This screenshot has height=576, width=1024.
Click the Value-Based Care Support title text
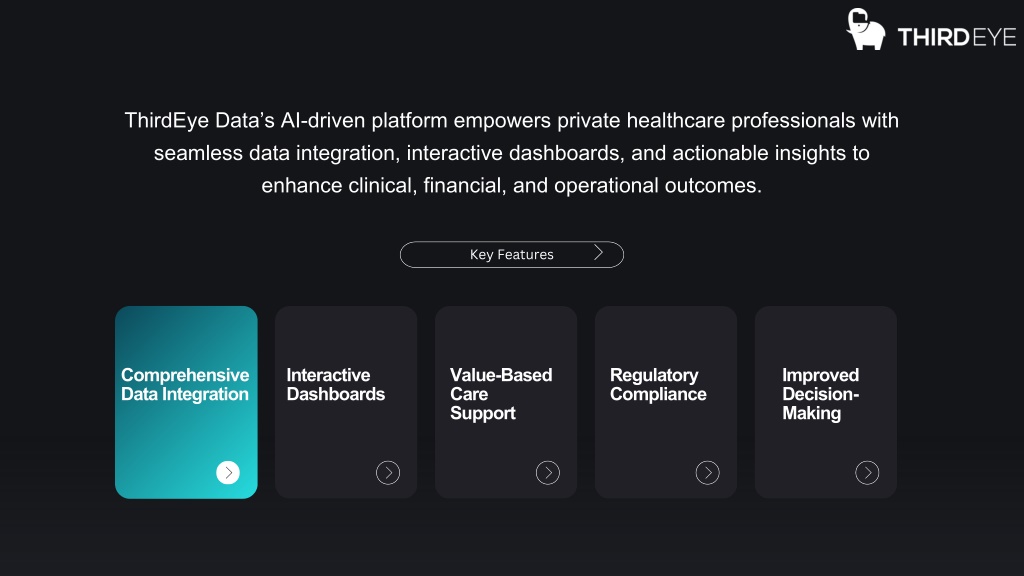coord(501,394)
